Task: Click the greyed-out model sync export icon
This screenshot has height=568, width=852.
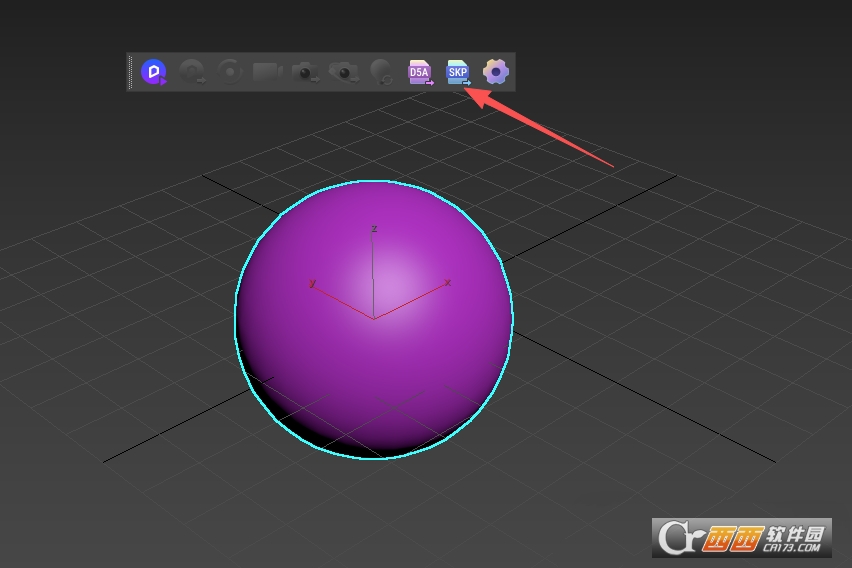Action: coord(192,72)
